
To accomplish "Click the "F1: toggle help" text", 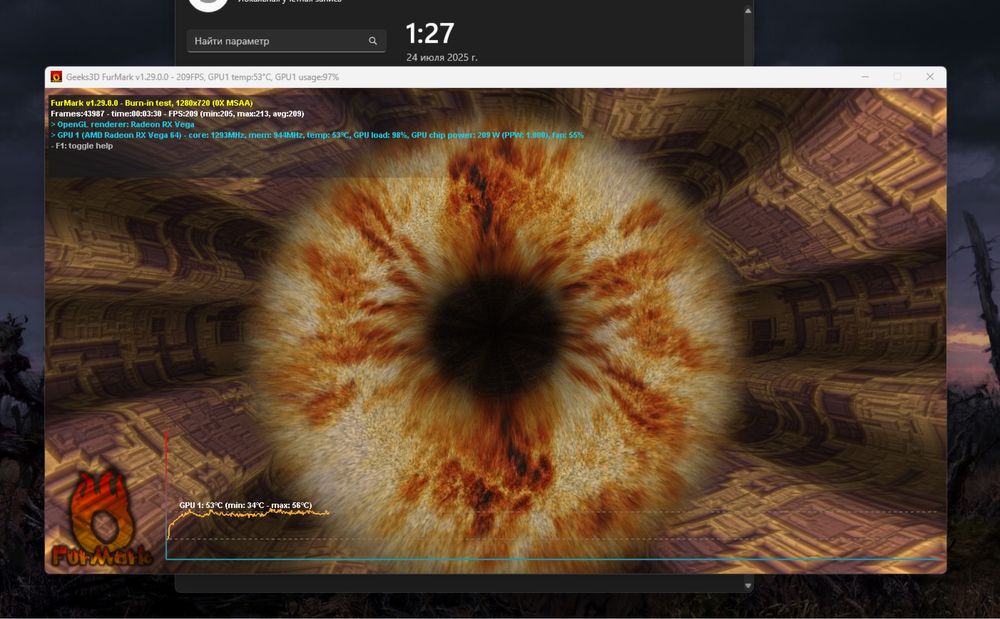I will (x=82, y=146).
